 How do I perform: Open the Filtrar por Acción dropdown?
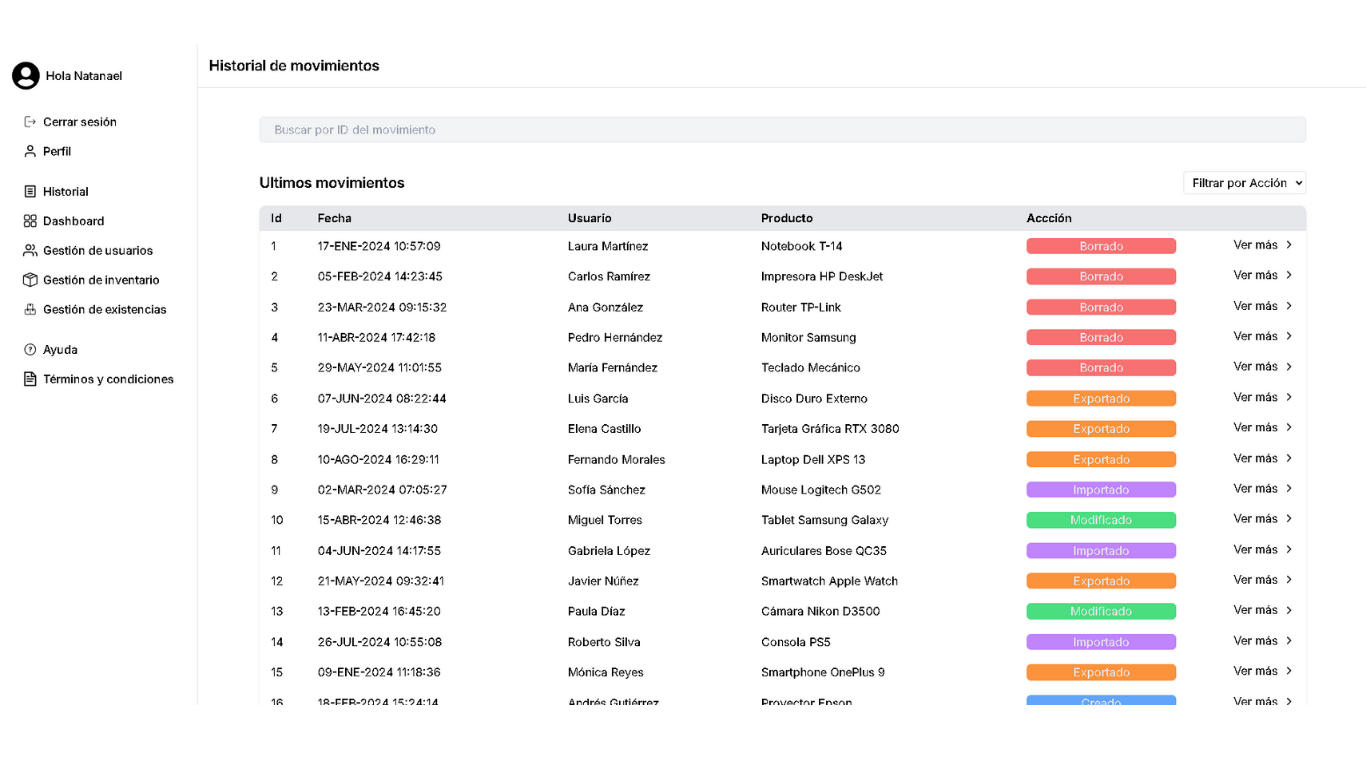tap(1244, 183)
